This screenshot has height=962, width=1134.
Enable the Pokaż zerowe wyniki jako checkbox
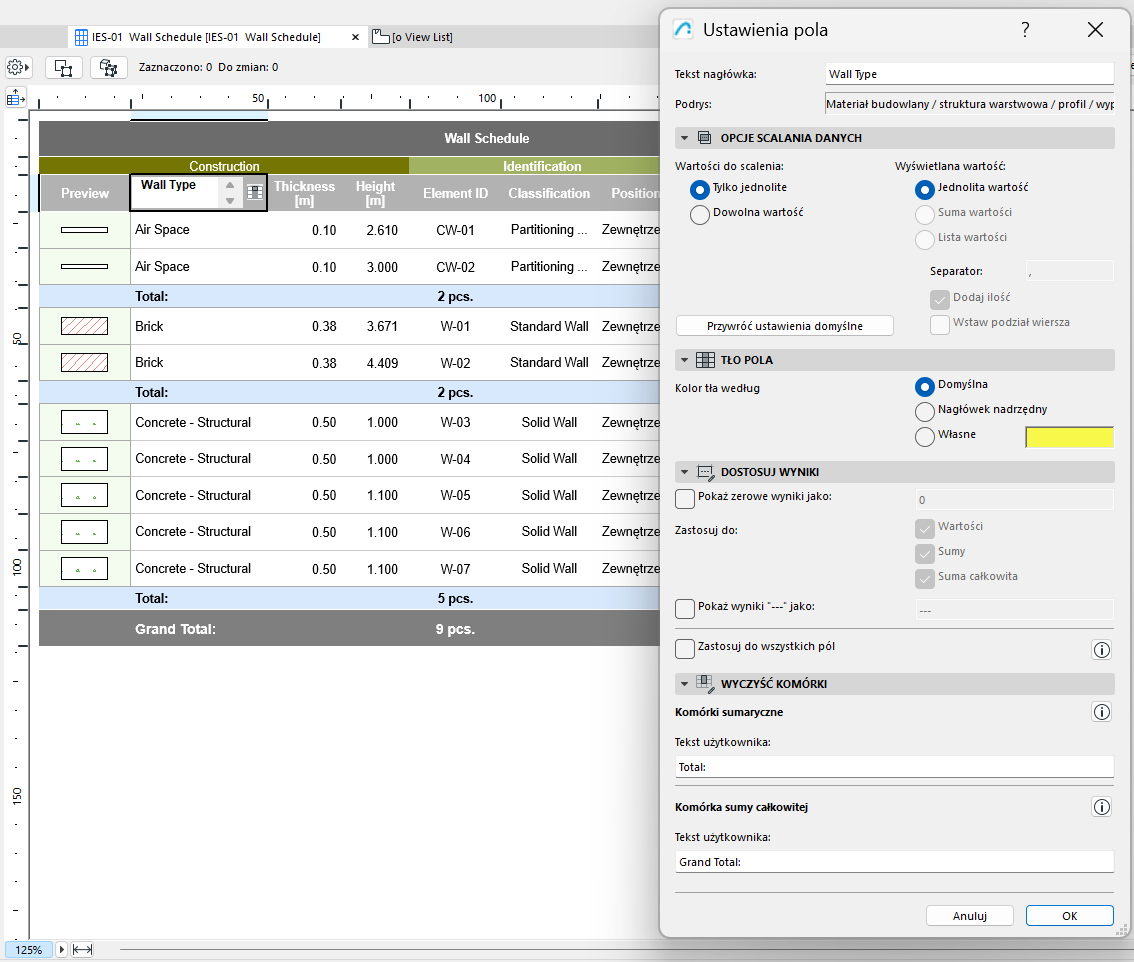pyautogui.click(x=685, y=498)
